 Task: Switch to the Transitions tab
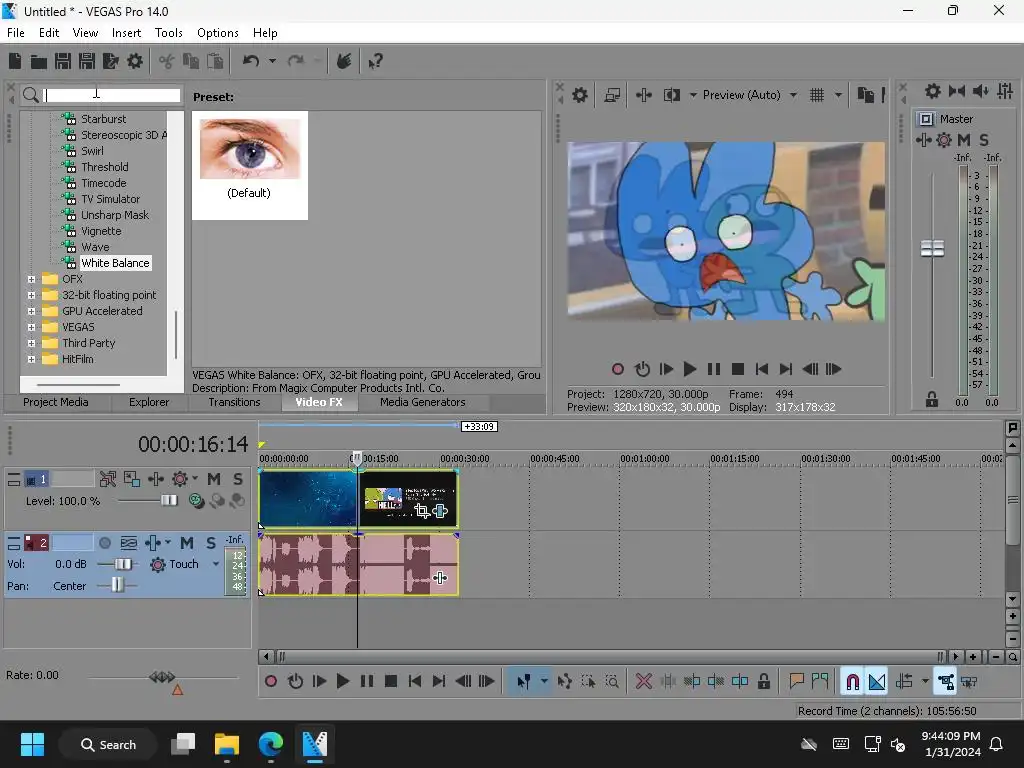234,402
